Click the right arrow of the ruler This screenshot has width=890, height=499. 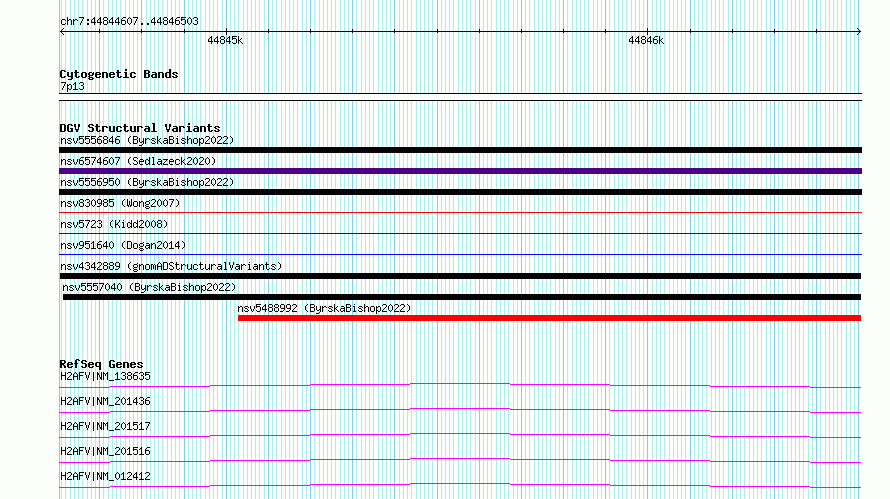(x=859, y=32)
